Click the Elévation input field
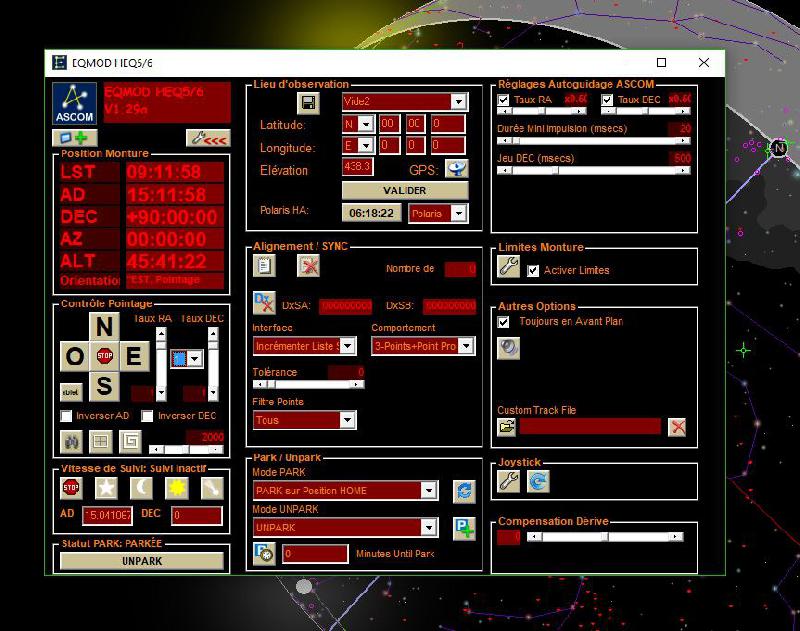The width and height of the screenshot is (800, 631). [x=357, y=166]
